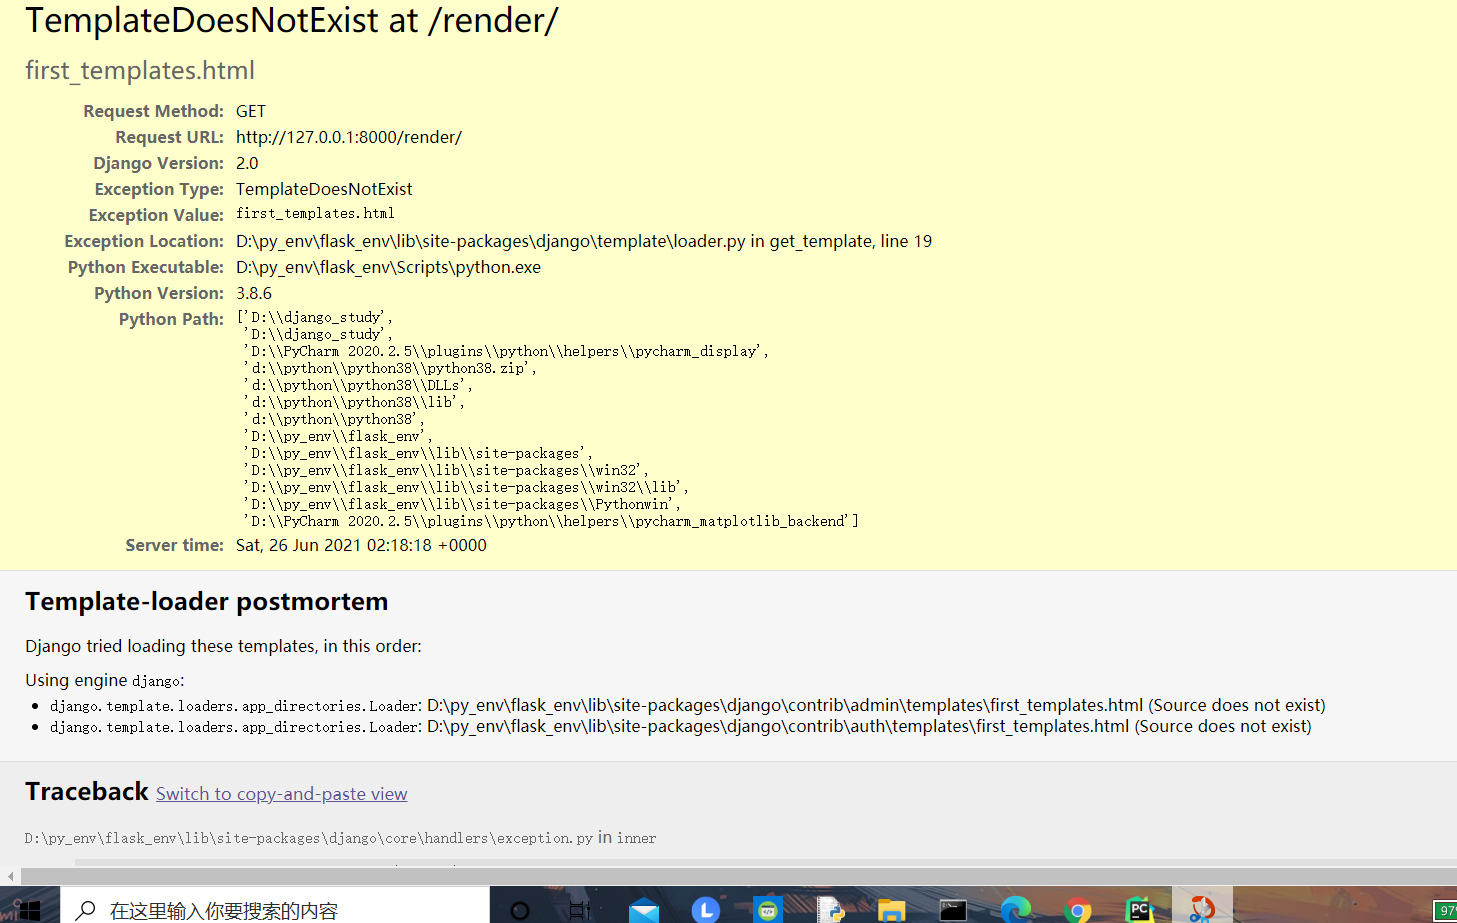Image resolution: width=1457 pixels, height=923 pixels.
Task: Click the horizontal scrollbar left arrow
Action: point(10,876)
